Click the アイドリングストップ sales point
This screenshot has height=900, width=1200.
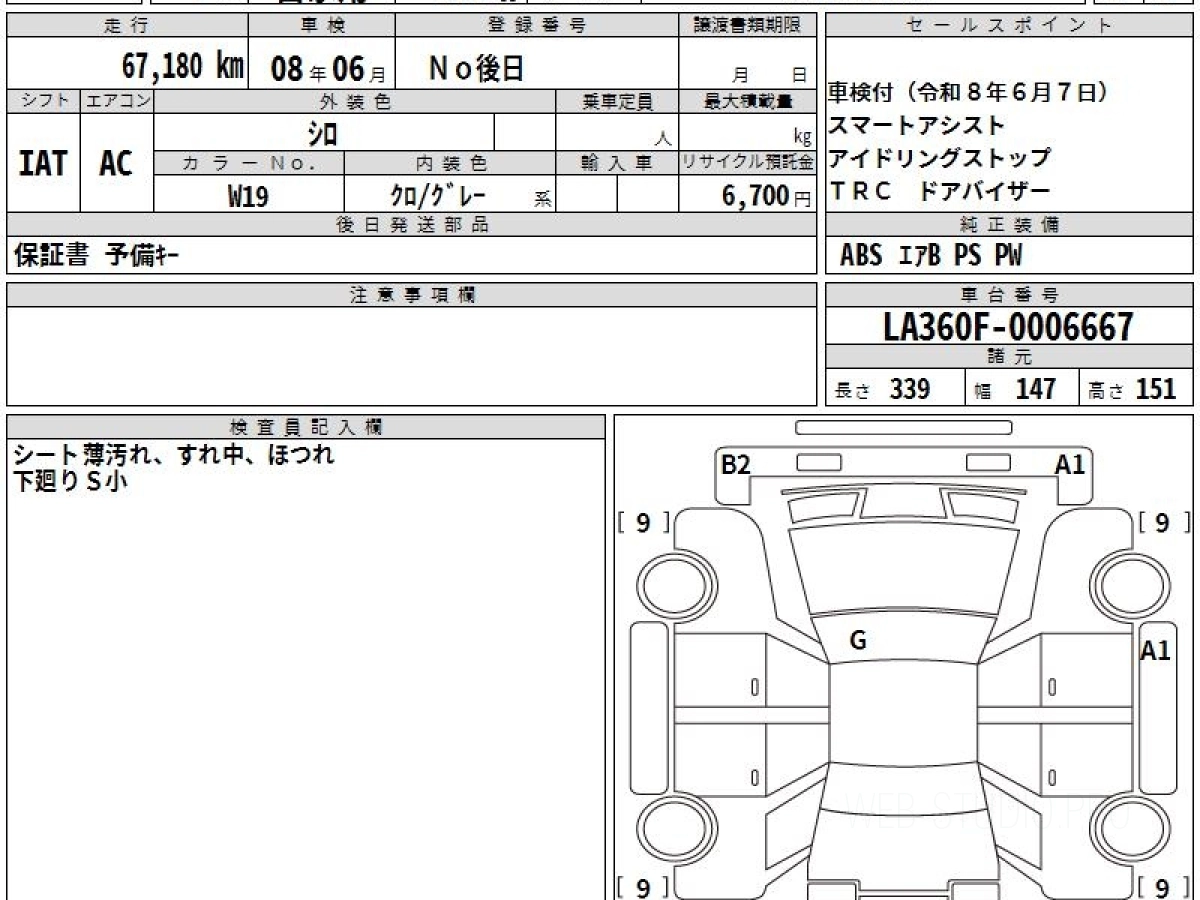click(x=939, y=158)
